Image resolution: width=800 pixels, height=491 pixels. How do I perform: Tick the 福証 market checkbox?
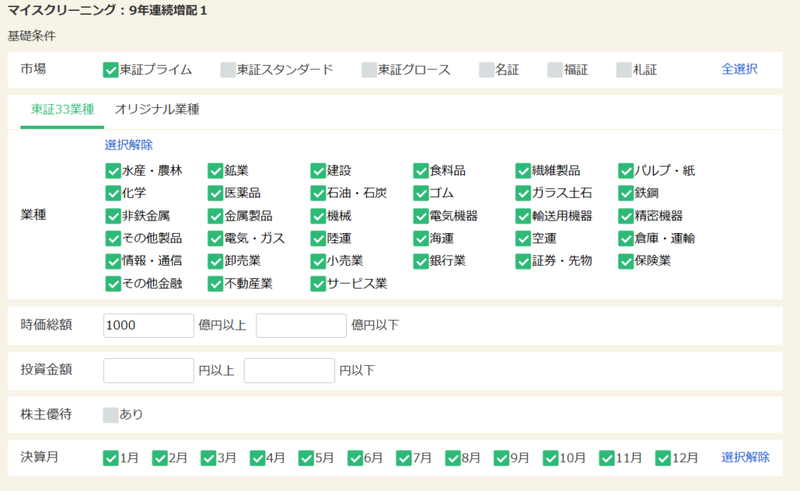(555, 70)
